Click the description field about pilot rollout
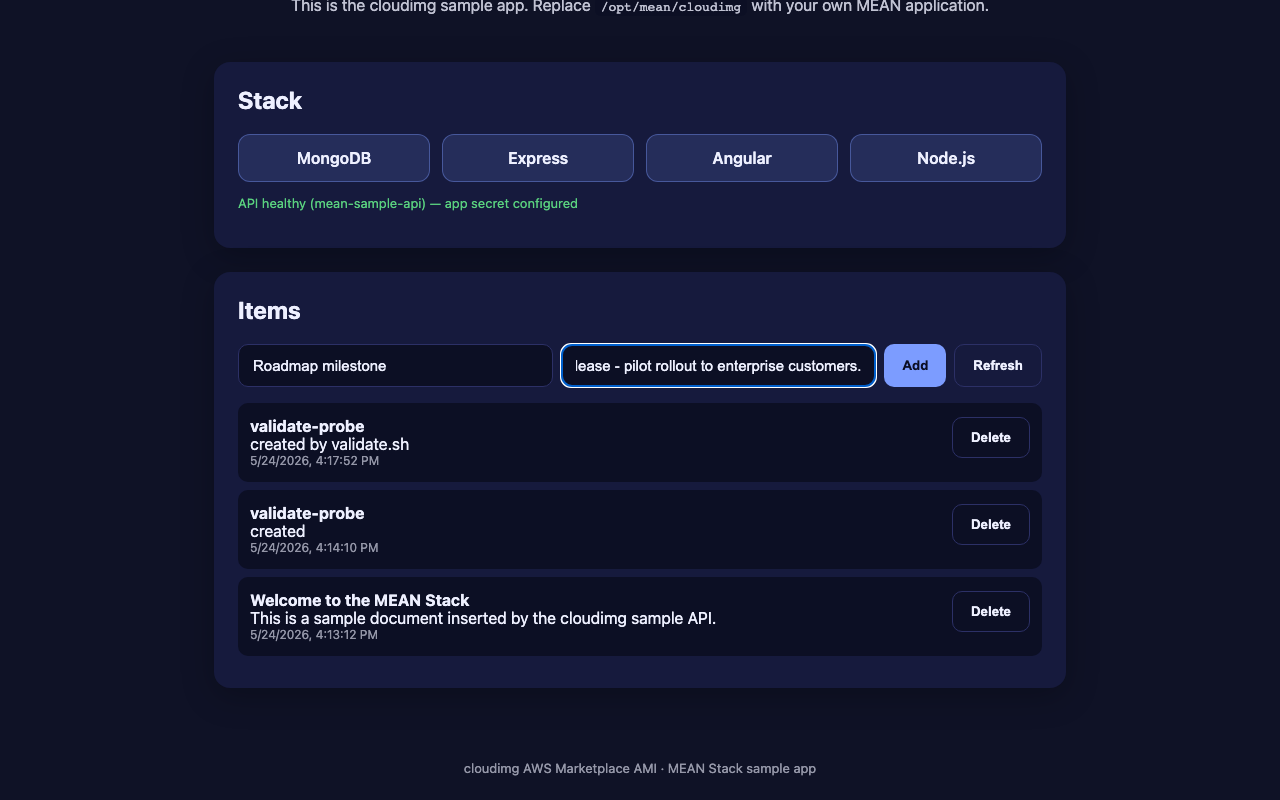 [x=718, y=365]
